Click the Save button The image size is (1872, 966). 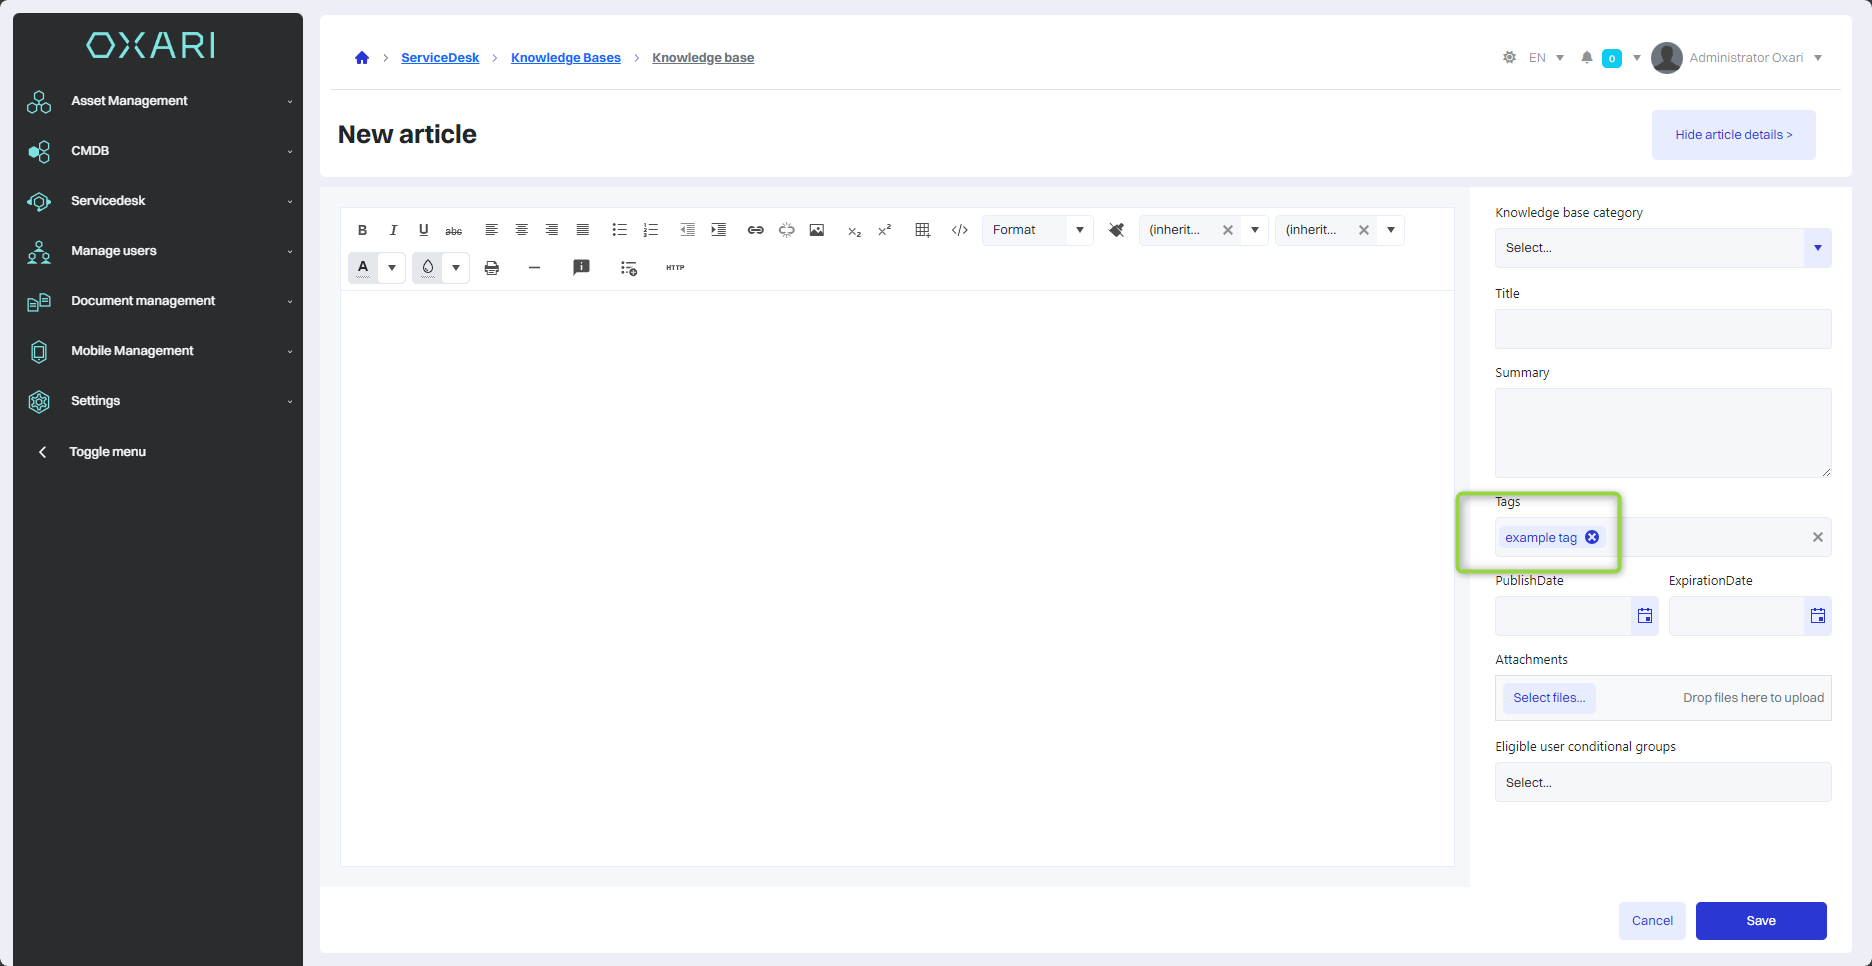click(x=1760, y=921)
